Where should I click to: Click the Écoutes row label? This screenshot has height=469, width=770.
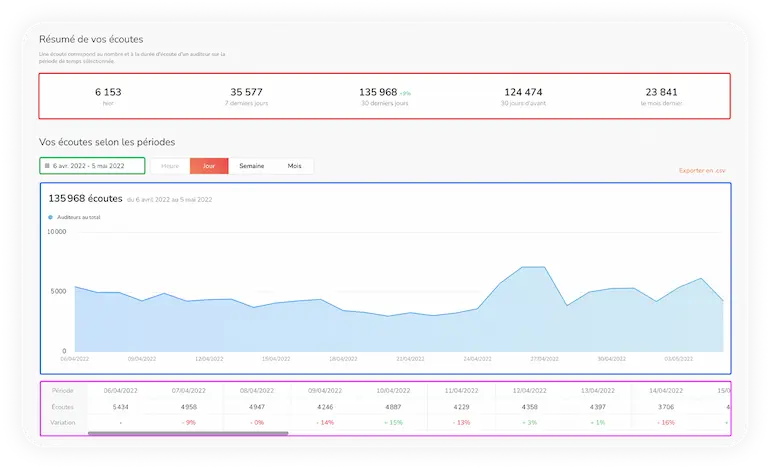[x=63, y=407]
